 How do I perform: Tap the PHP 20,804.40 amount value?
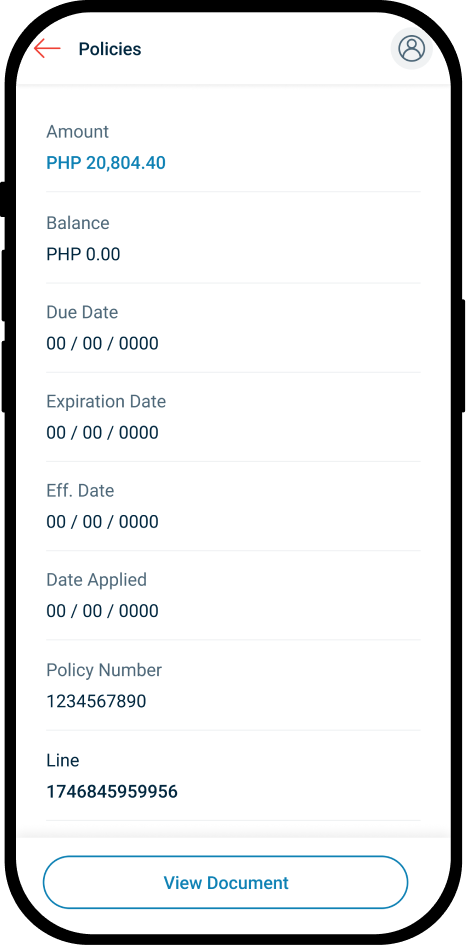point(106,163)
